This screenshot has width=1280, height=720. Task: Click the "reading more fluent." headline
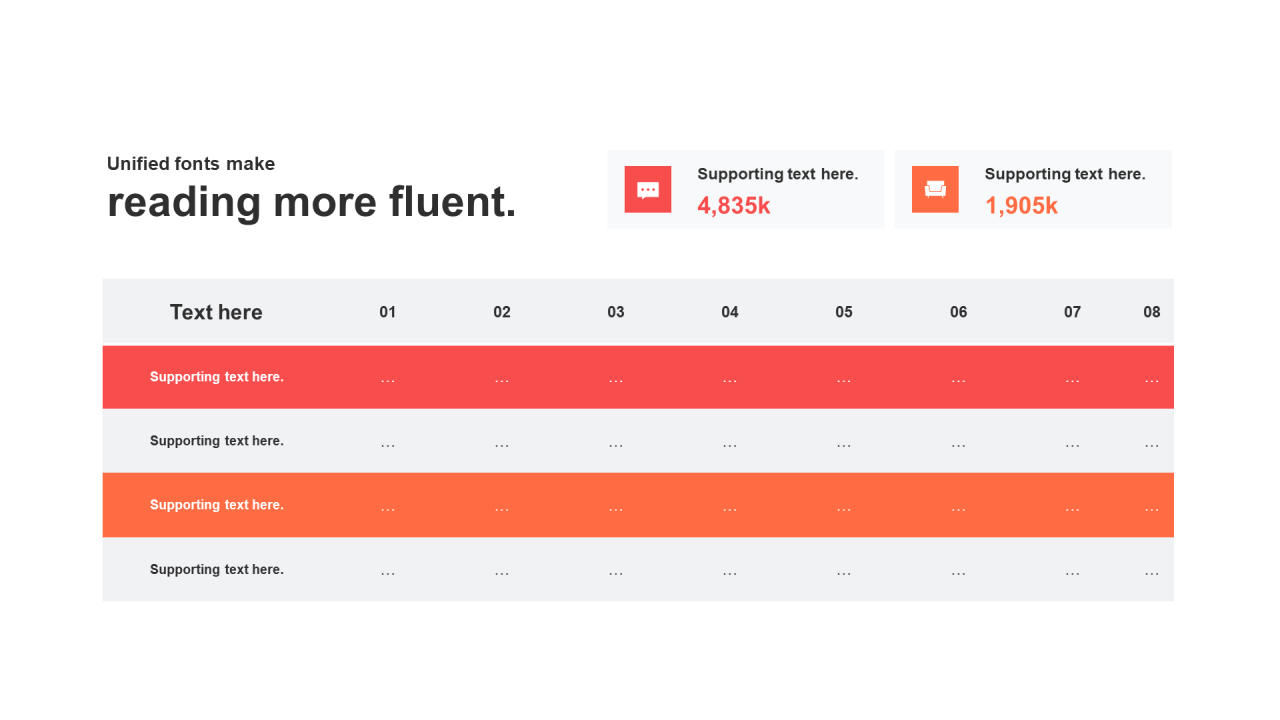(312, 202)
